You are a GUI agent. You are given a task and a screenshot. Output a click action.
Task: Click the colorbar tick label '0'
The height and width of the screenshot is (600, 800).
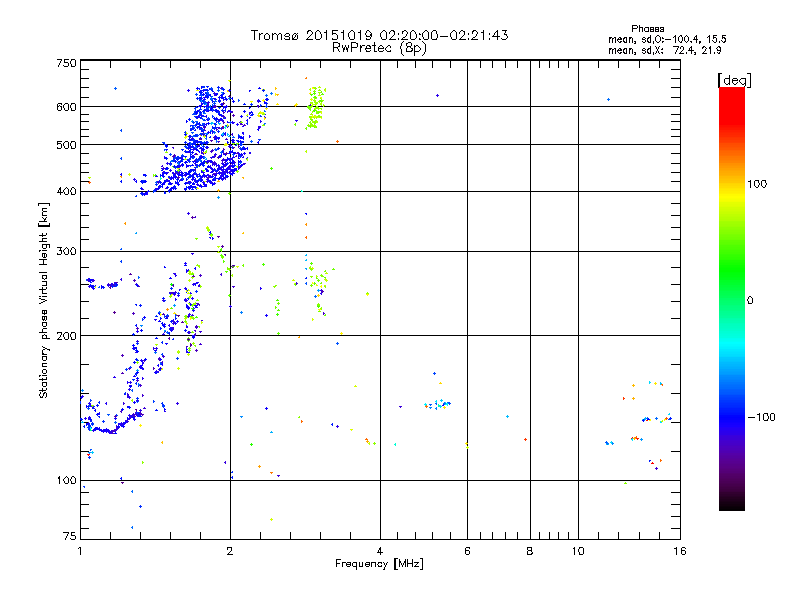tap(749, 301)
